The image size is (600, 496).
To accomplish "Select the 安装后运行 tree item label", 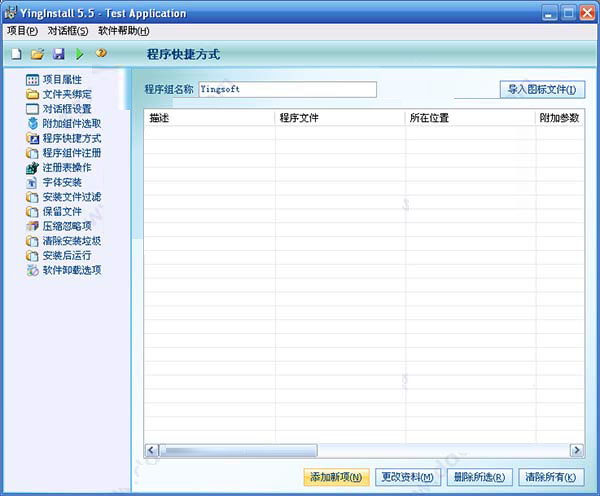I will 67,255.
